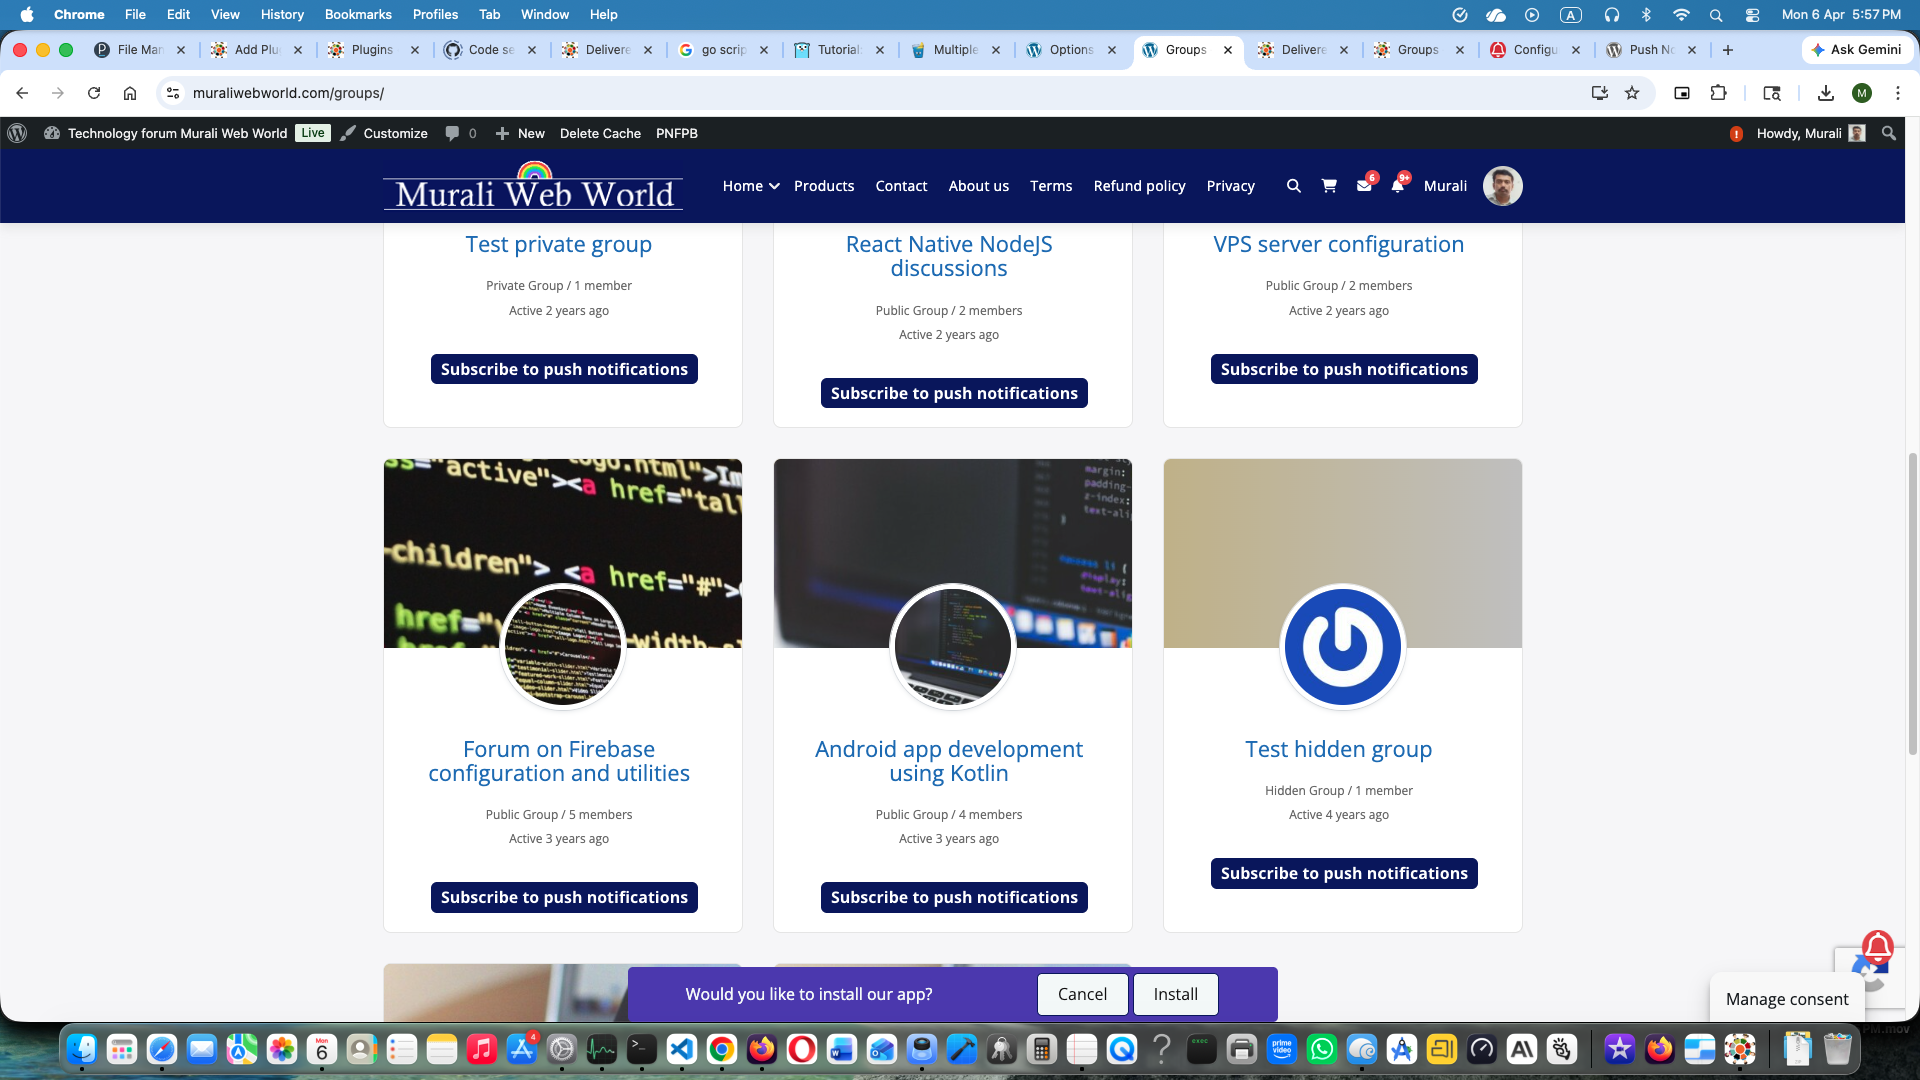Click the WordPress logo in admin bar
1920x1080 pixels.
17,133
